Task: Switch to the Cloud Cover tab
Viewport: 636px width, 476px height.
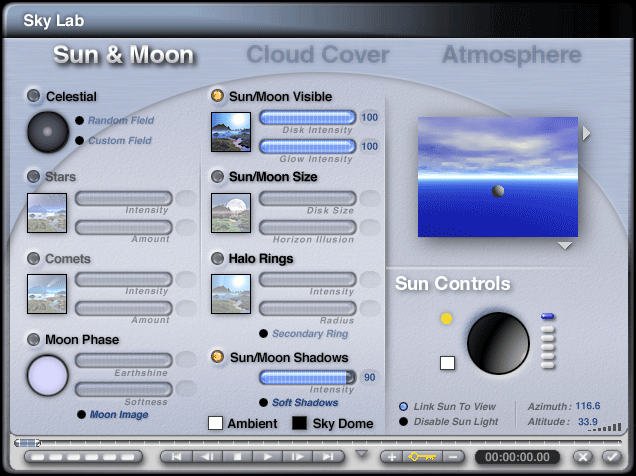Action: click(316, 54)
